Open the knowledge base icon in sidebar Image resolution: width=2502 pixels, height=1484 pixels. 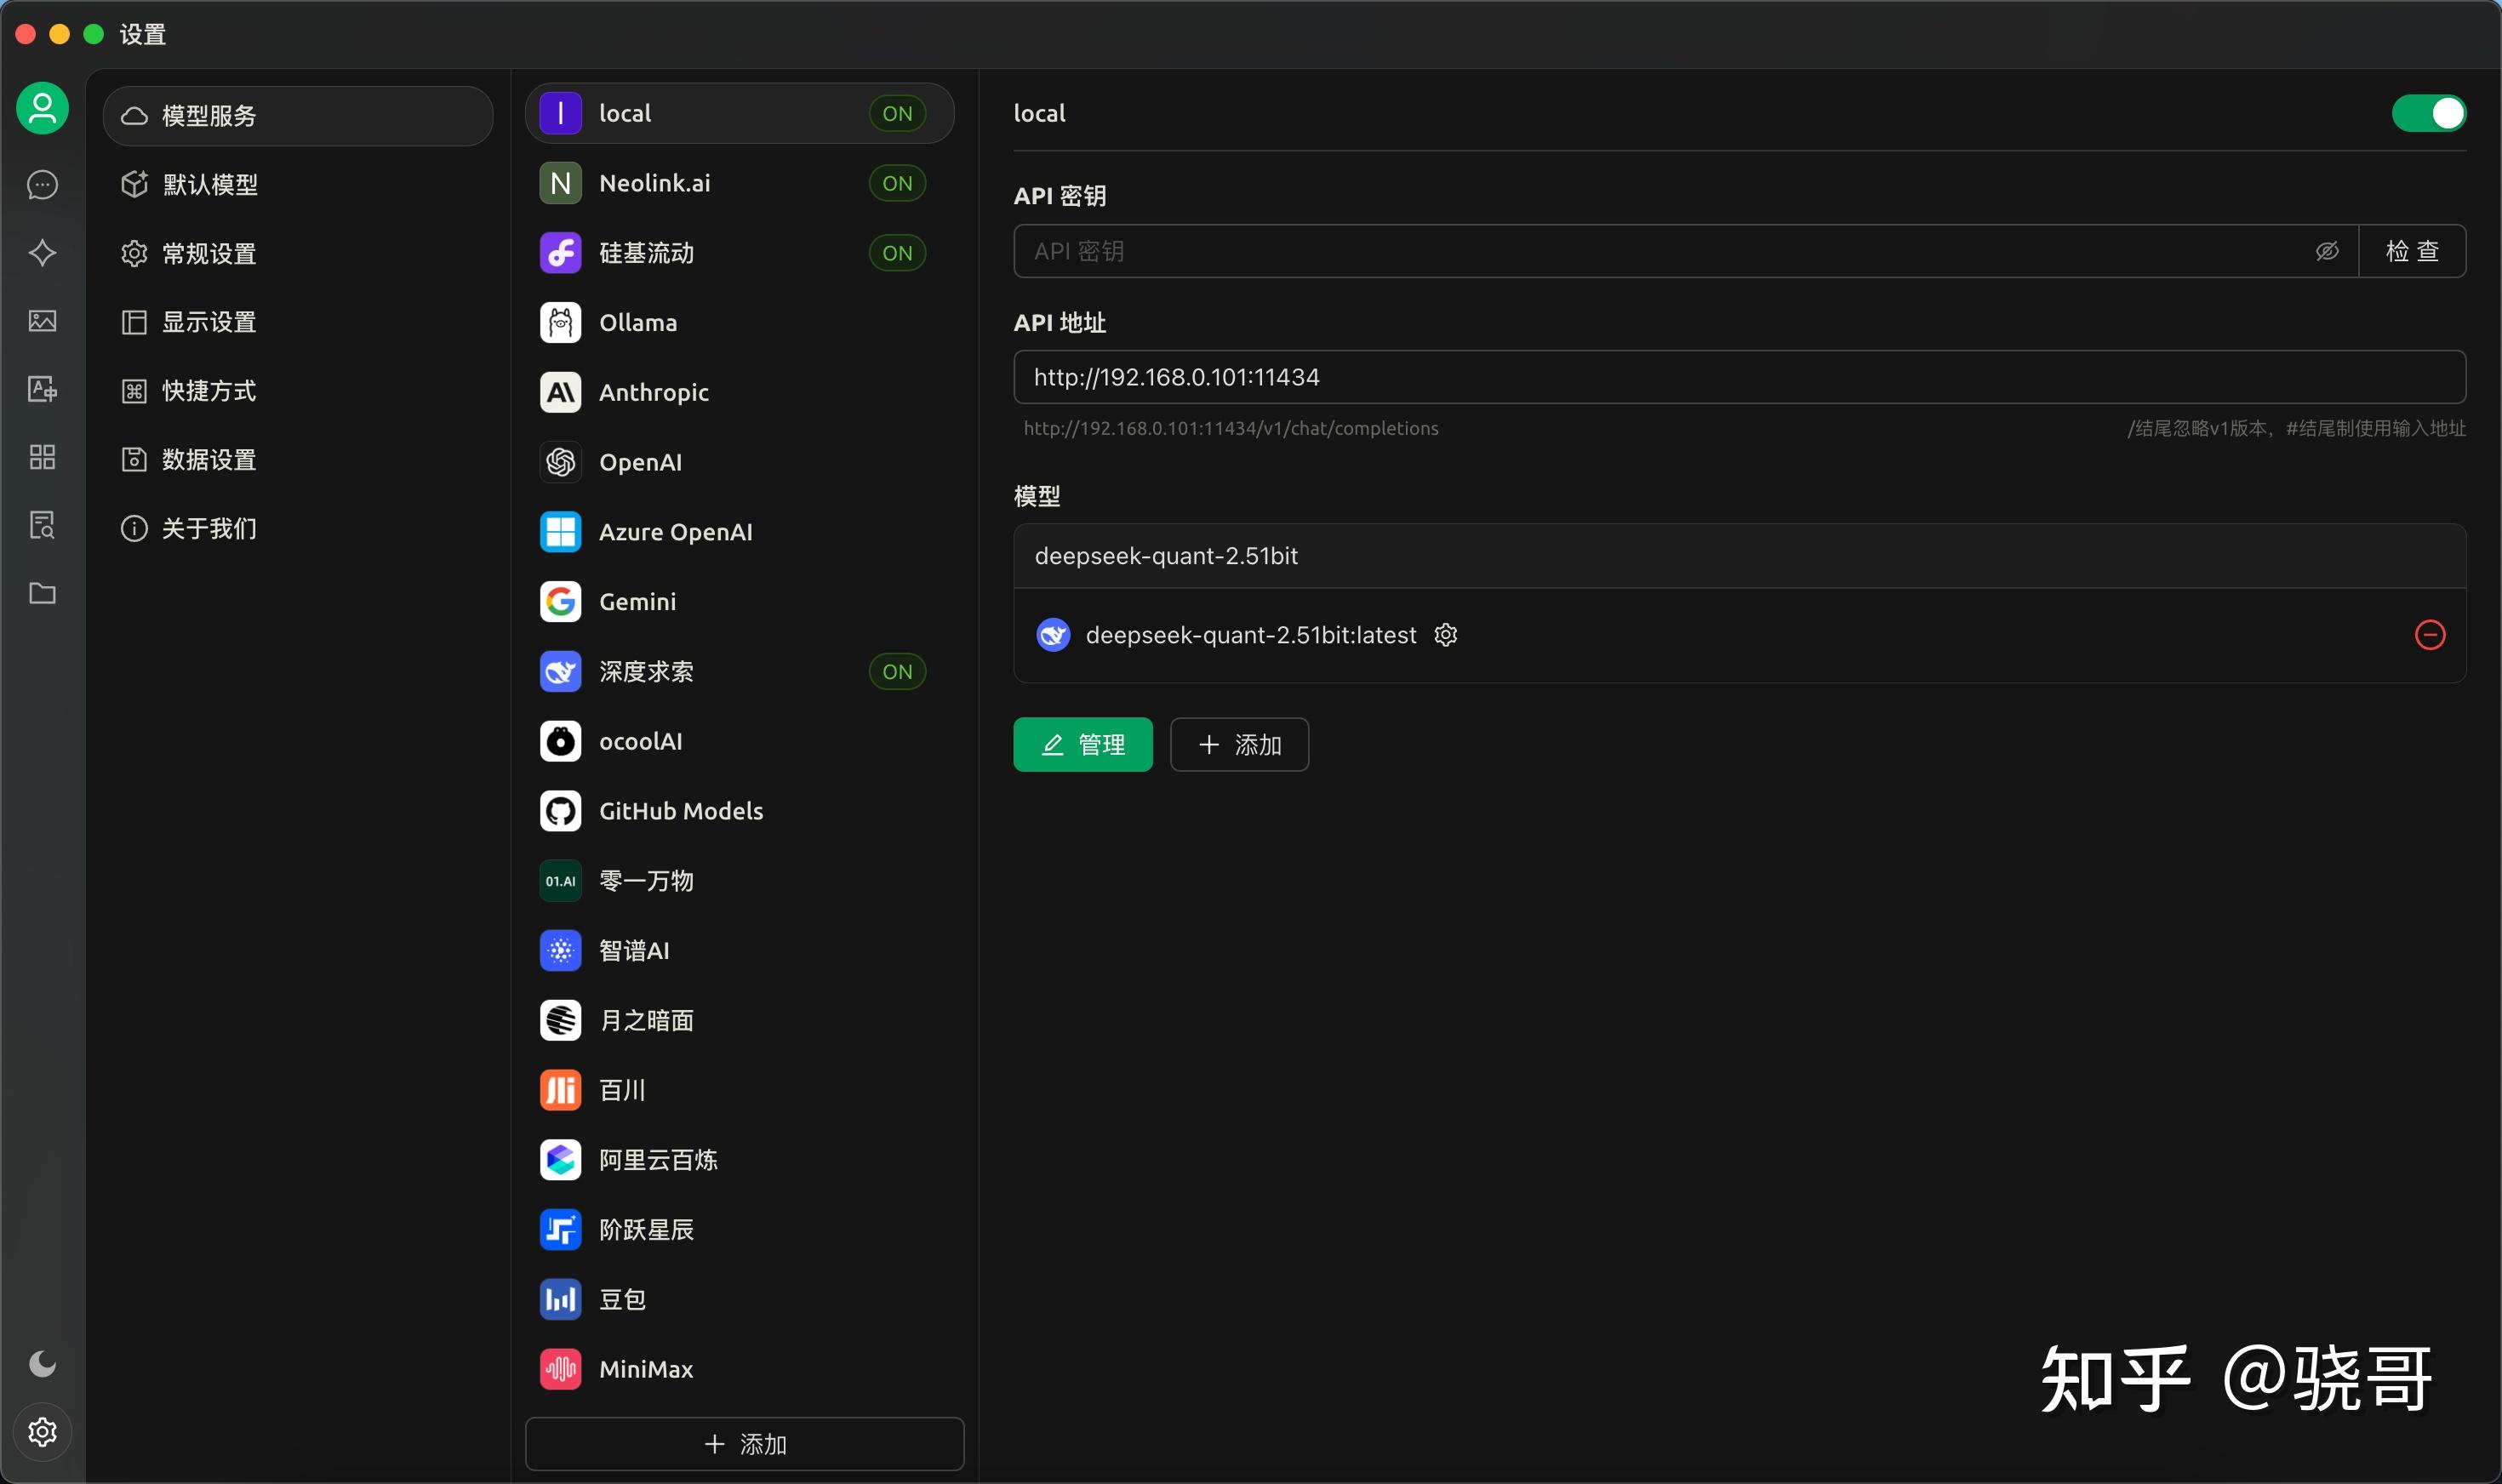coord(42,525)
